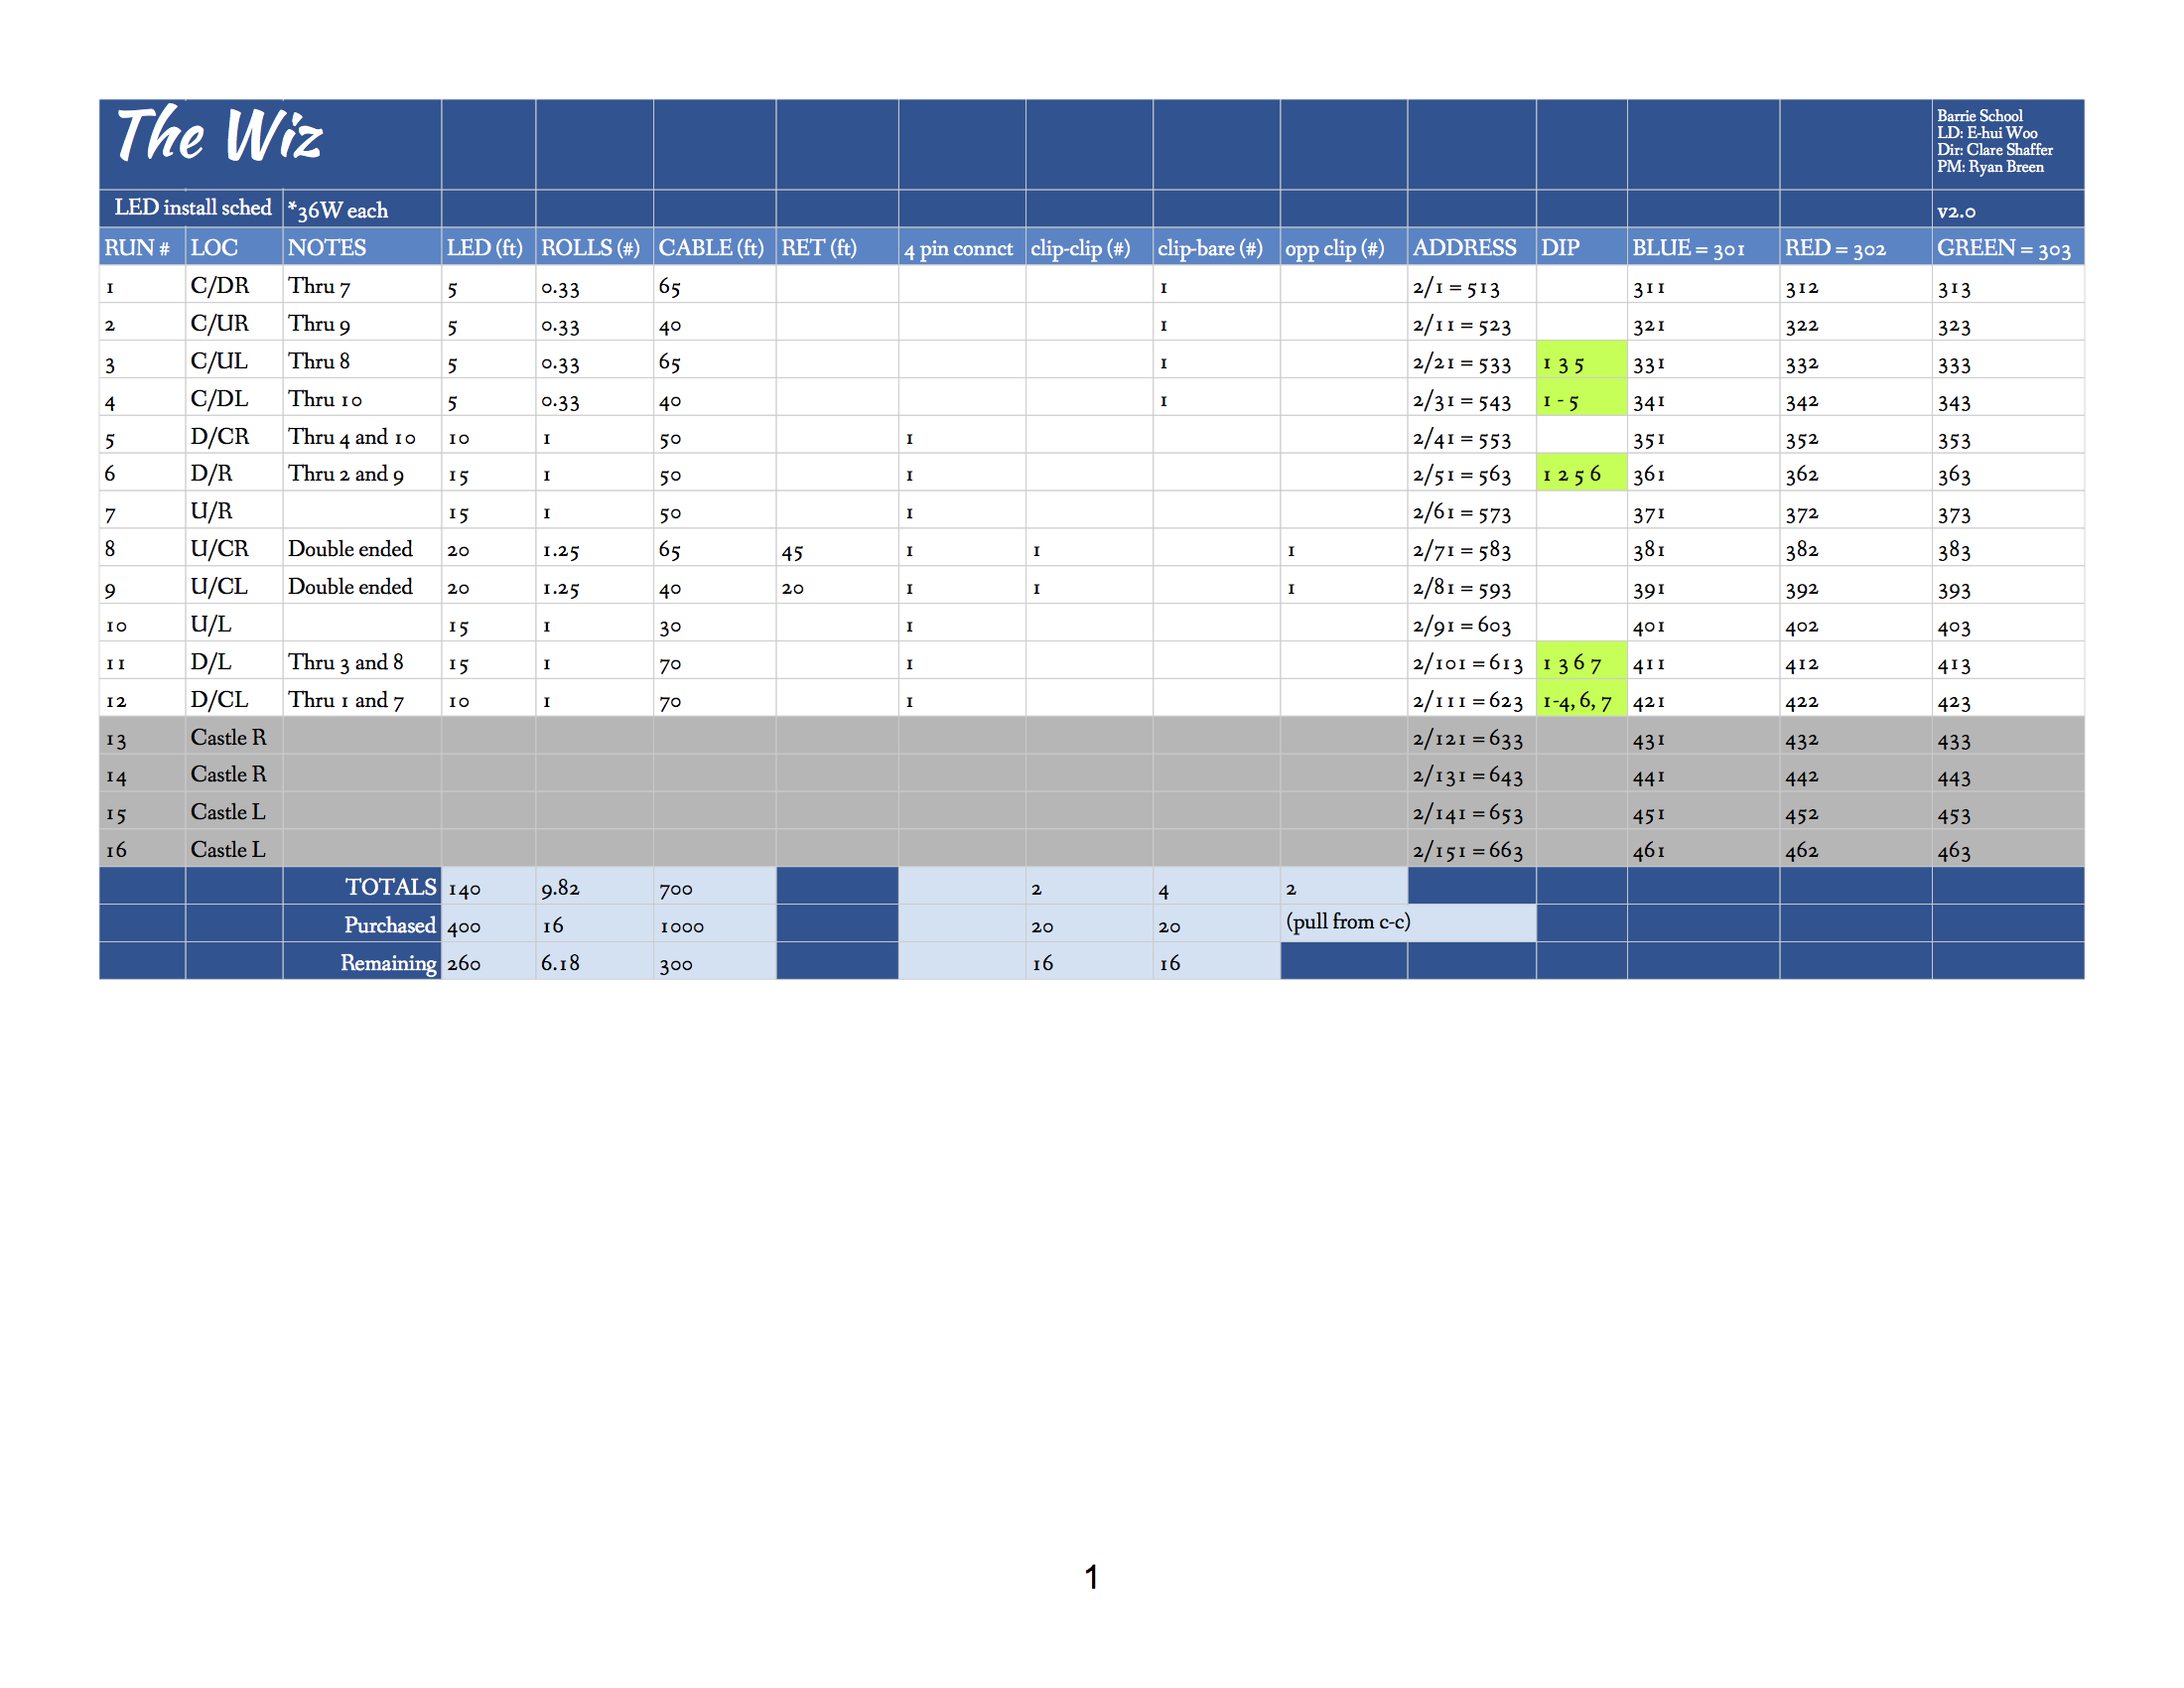Click the ADDRESS column header

(x=1464, y=248)
